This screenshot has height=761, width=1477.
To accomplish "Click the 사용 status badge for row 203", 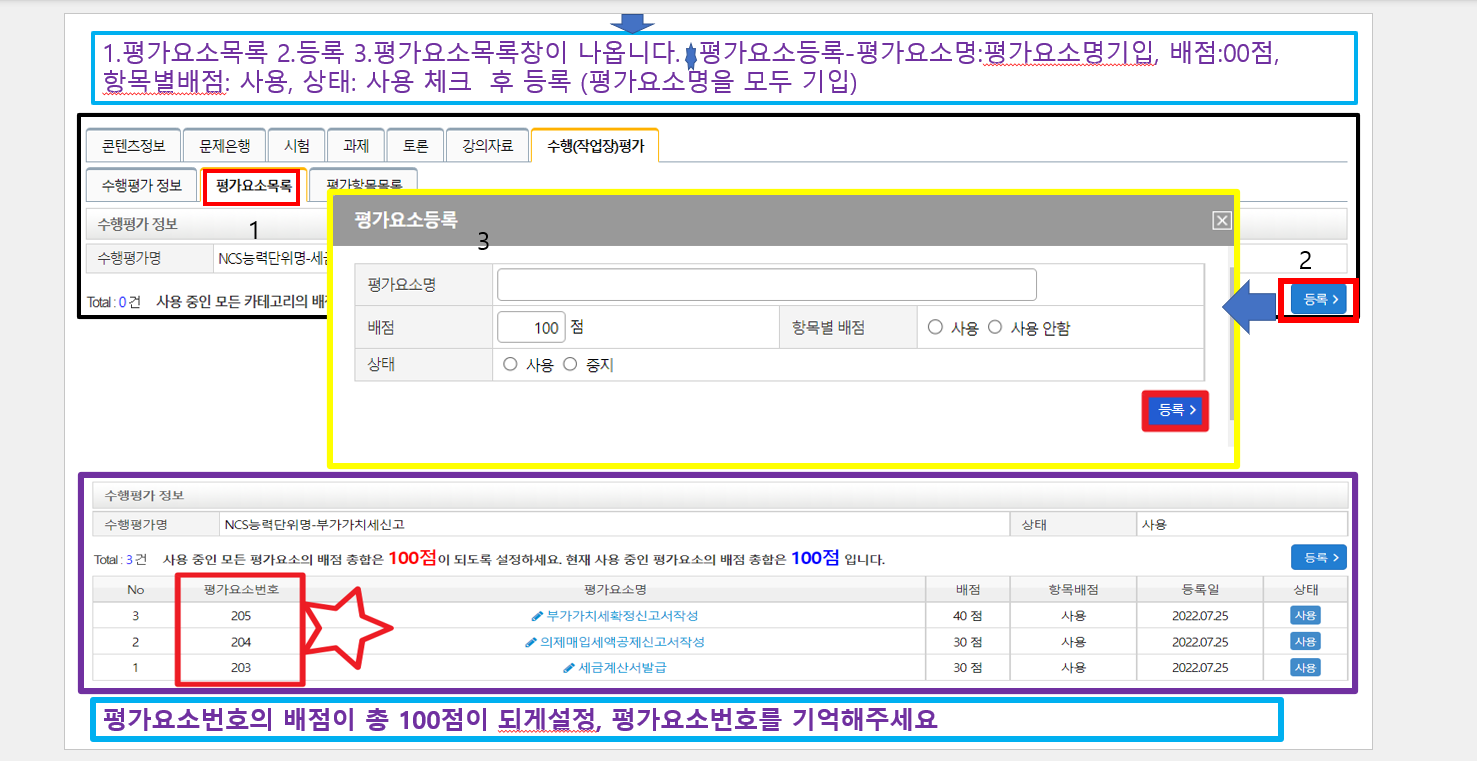I will [x=1305, y=667].
